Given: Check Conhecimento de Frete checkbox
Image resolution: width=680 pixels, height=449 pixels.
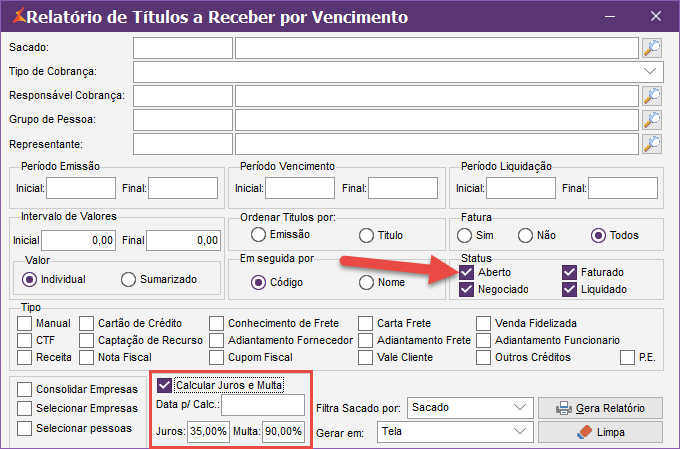Looking at the screenshot, I should coord(216,324).
